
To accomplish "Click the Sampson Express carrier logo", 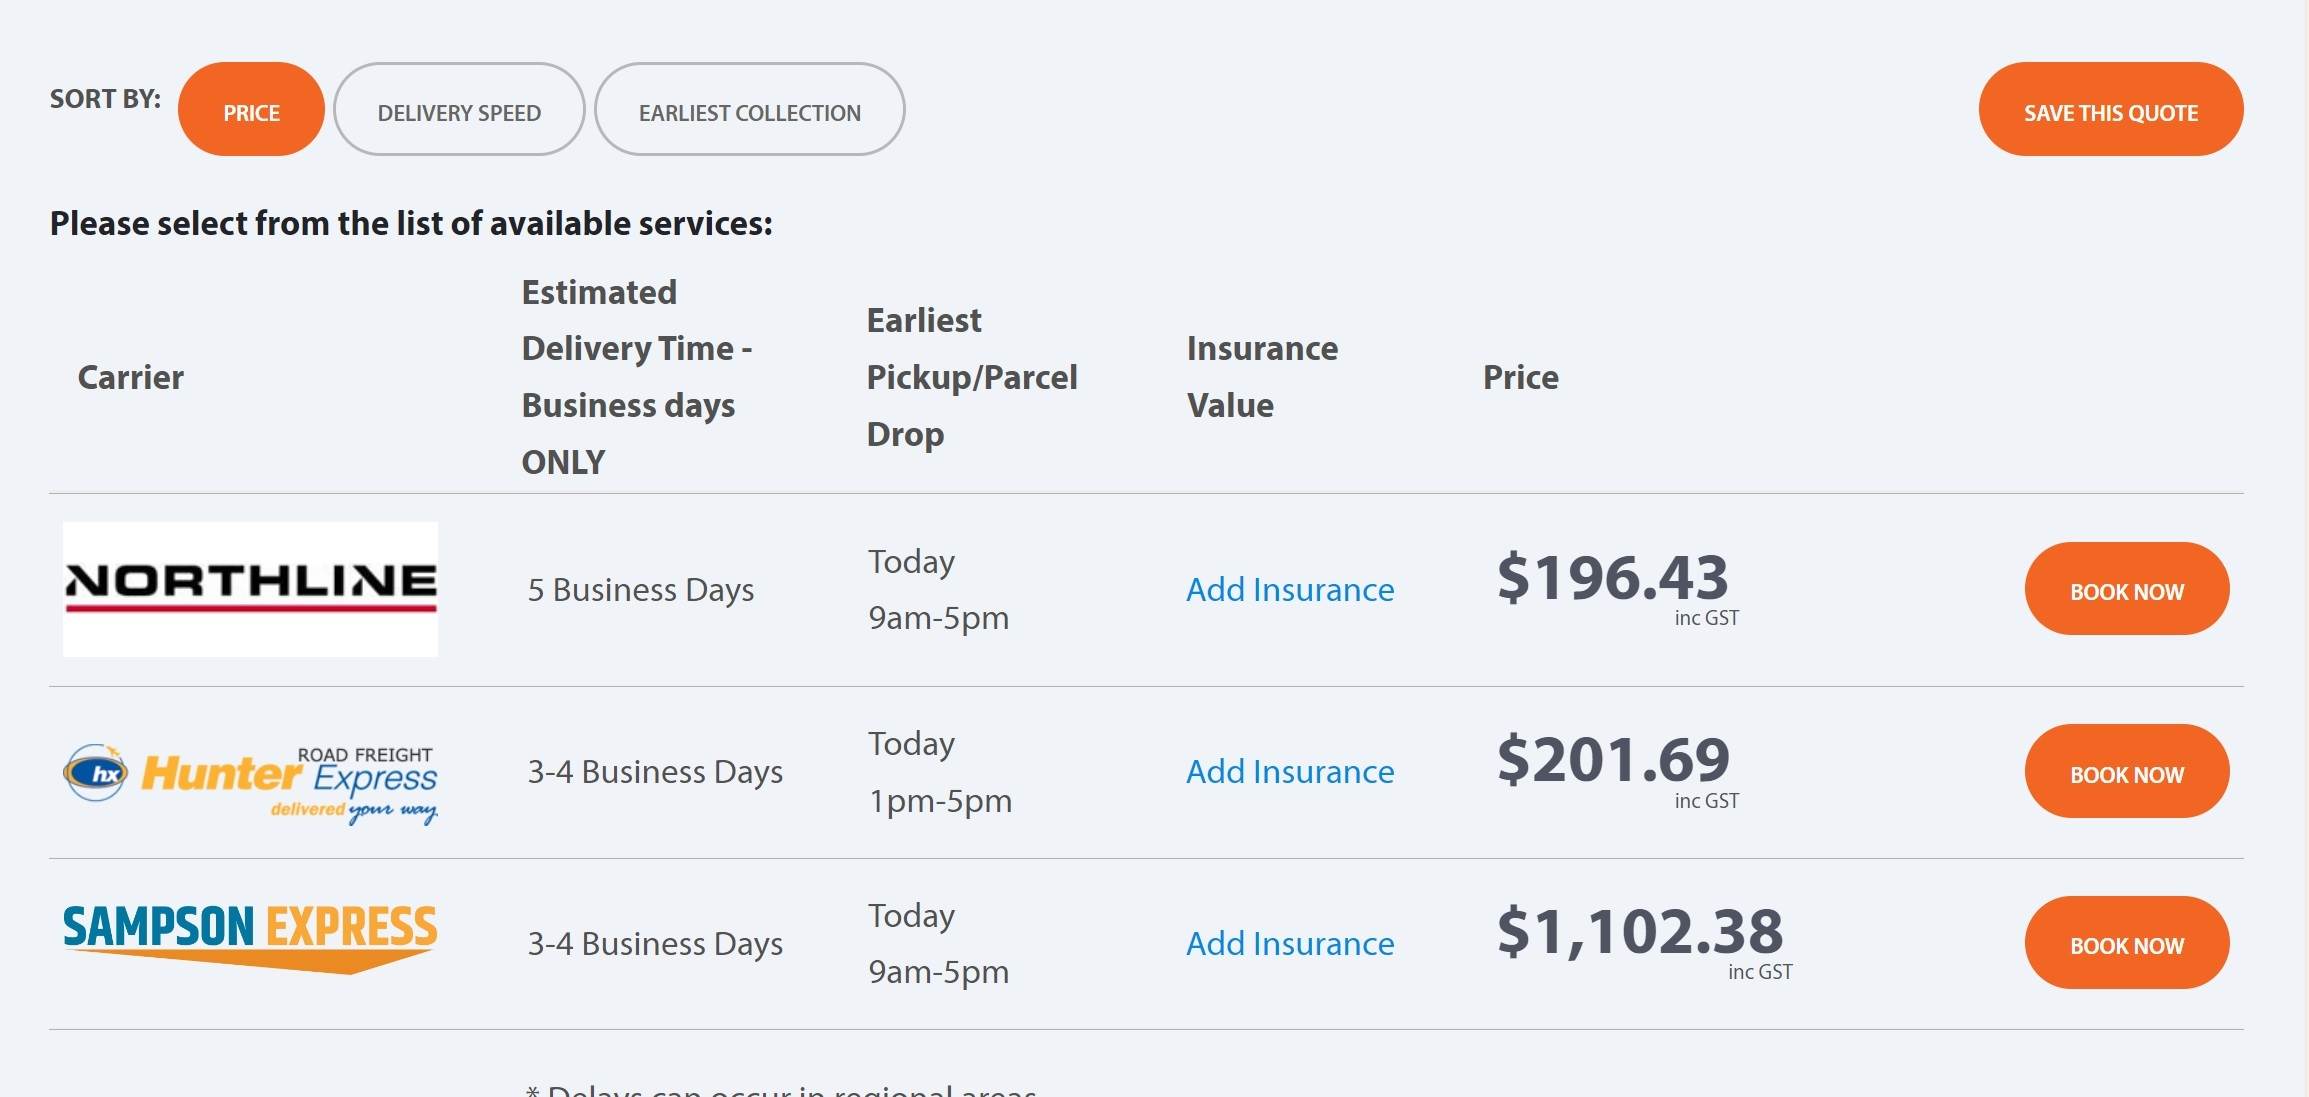I will coord(250,936).
